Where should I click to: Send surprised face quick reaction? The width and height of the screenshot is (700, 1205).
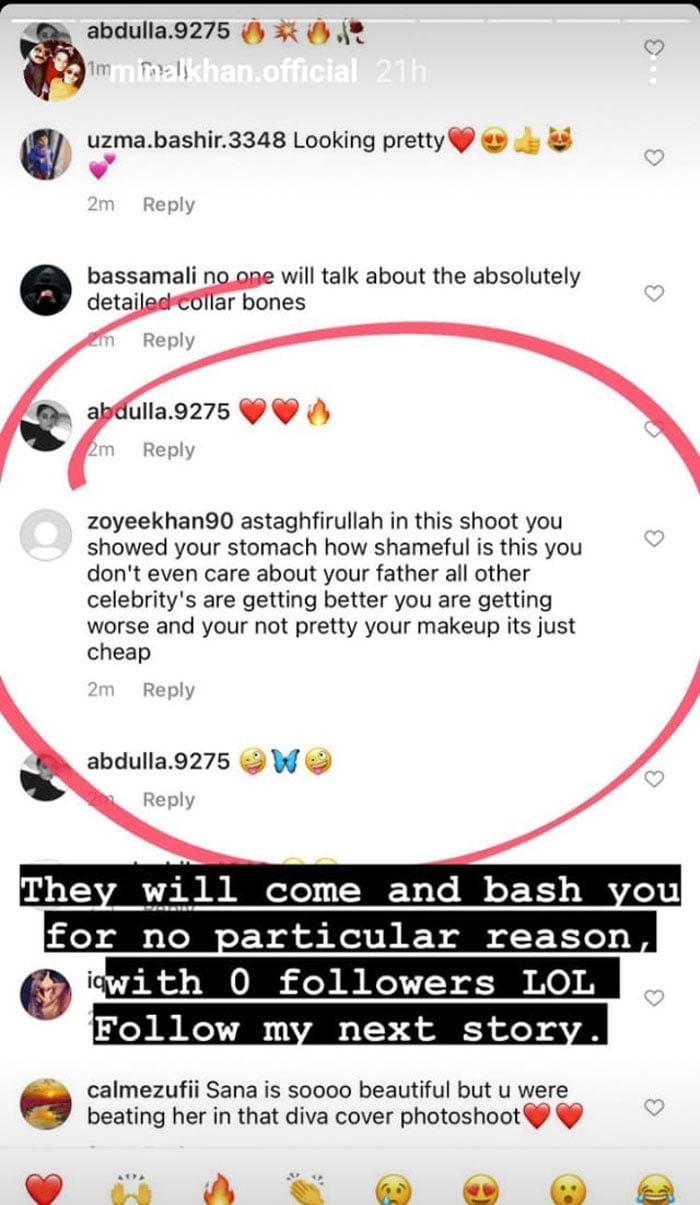(568, 1188)
